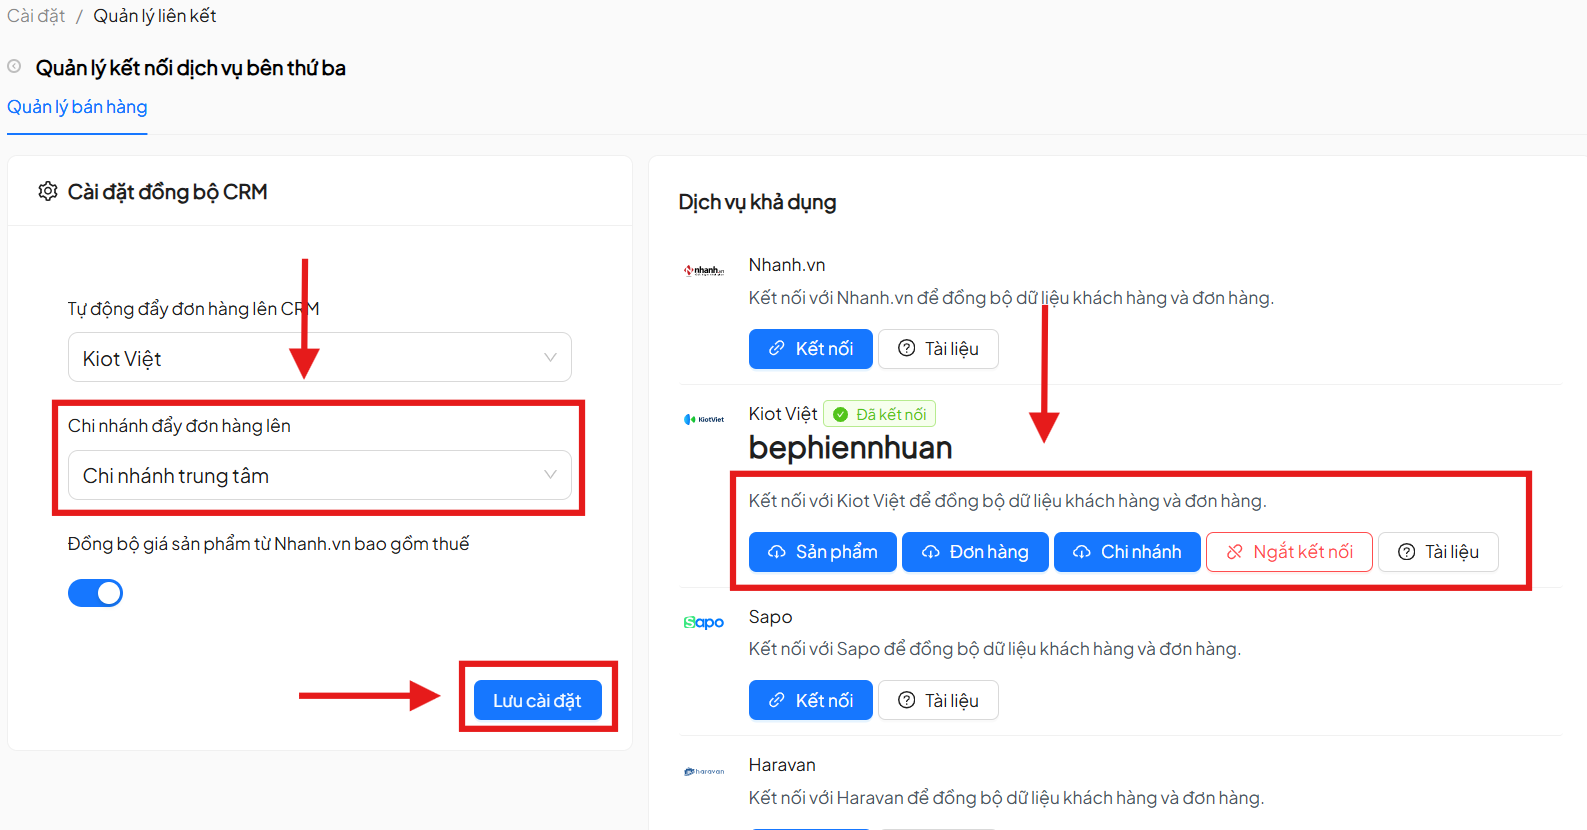Open Tài liệu documentation for Sapo

[938, 700]
